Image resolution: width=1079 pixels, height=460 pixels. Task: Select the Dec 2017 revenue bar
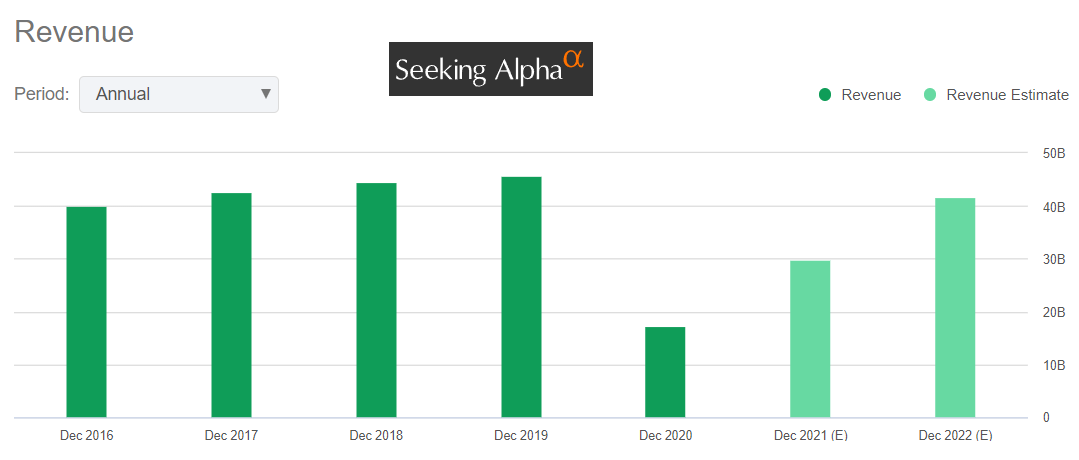pos(231,305)
